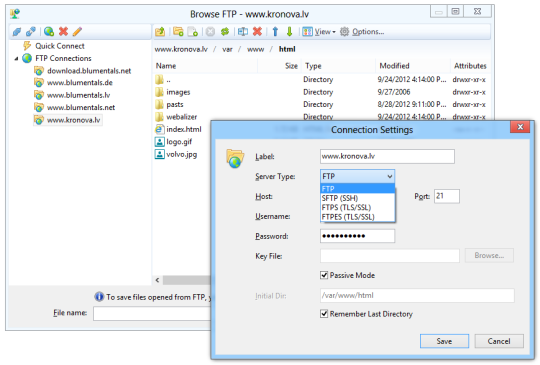Viewport: 540px width, 365px height.
Task: Click the FTP Connections globe icon
Action: (27, 58)
